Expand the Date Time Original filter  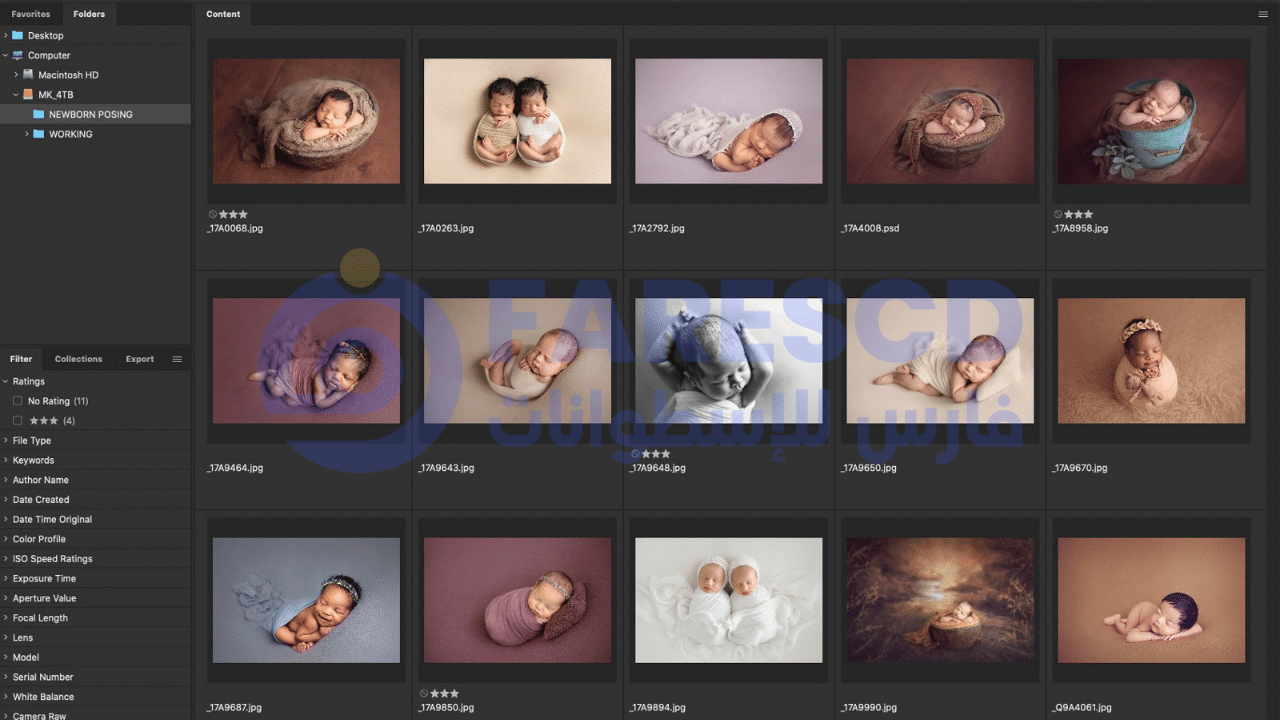(6, 519)
